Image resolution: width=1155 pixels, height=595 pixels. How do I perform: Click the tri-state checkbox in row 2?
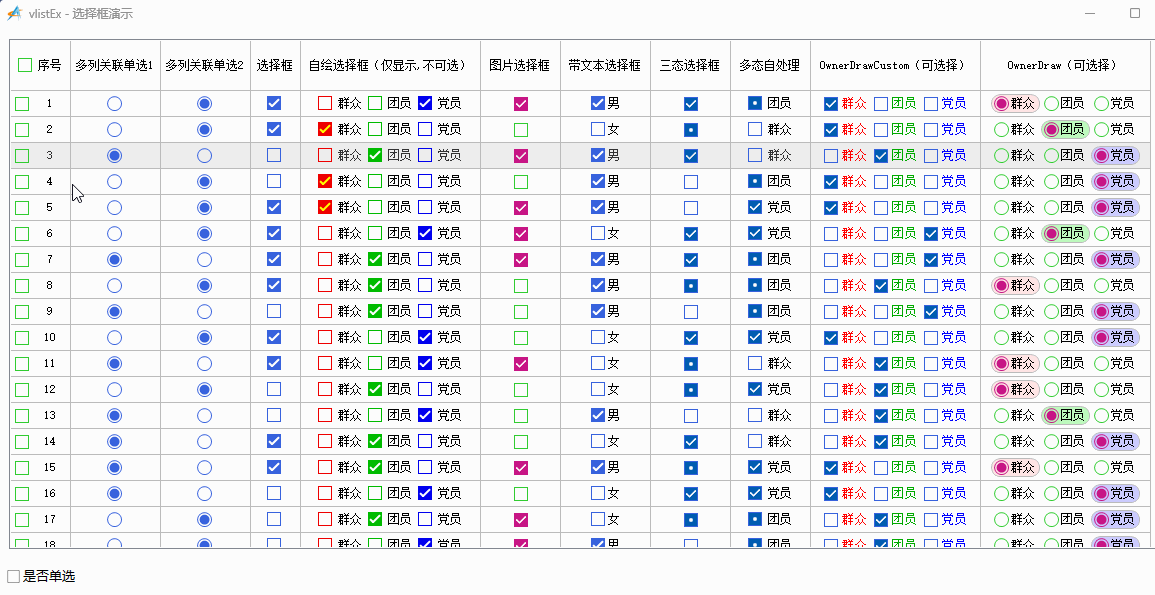pos(690,129)
